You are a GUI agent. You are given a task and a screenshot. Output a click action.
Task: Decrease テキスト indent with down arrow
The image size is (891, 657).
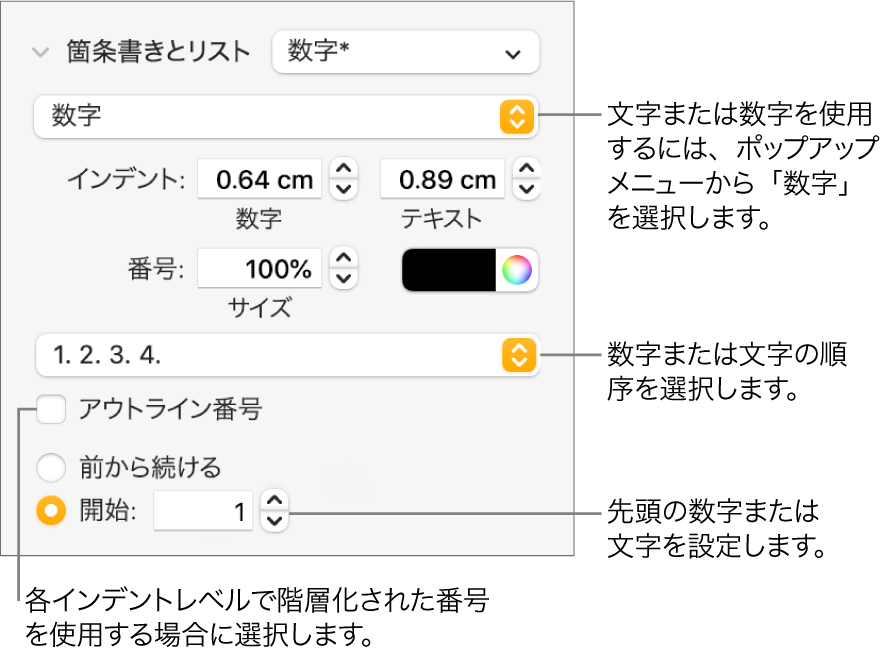click(x=527, y=190)
